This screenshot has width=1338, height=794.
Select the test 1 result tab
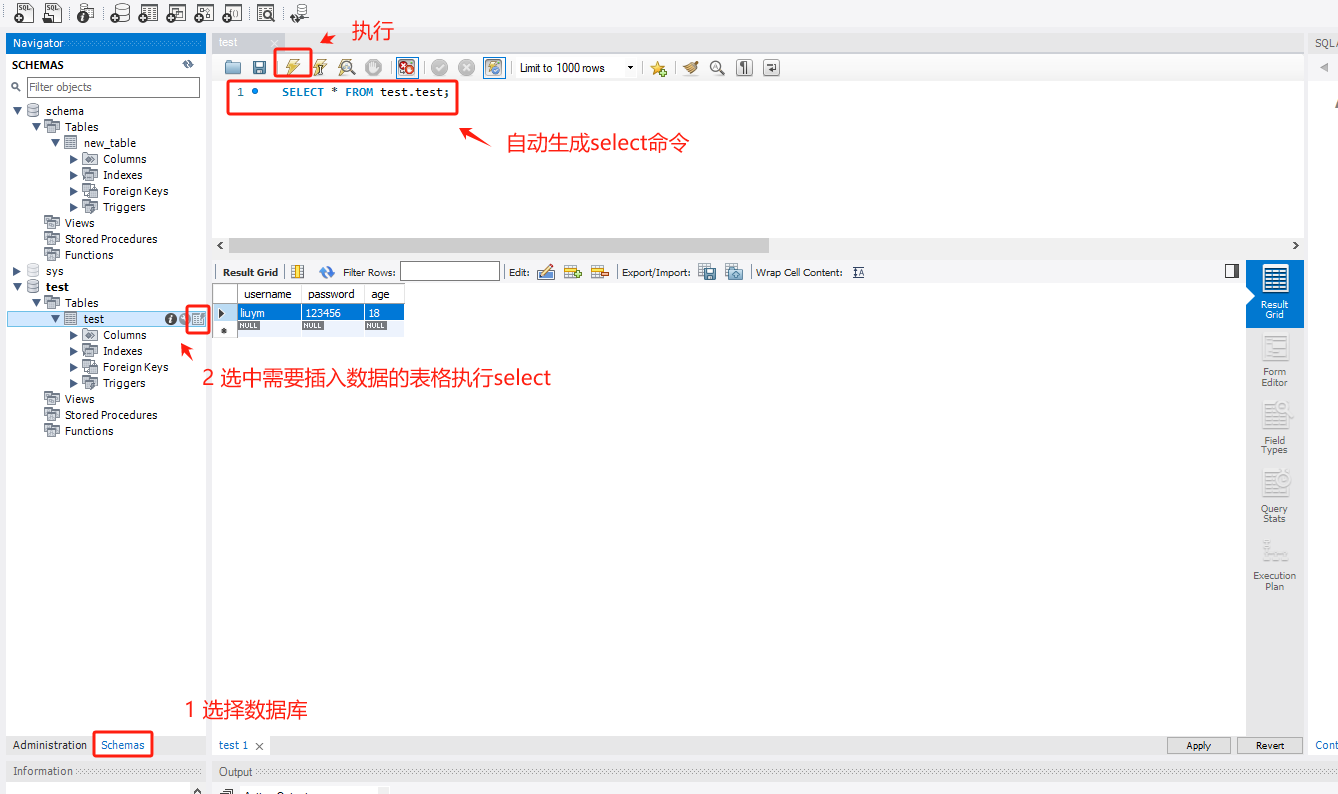coord(233,745)
